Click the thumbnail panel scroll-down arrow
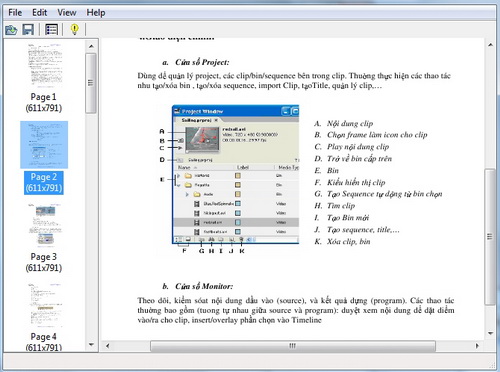 coord(91,345)
